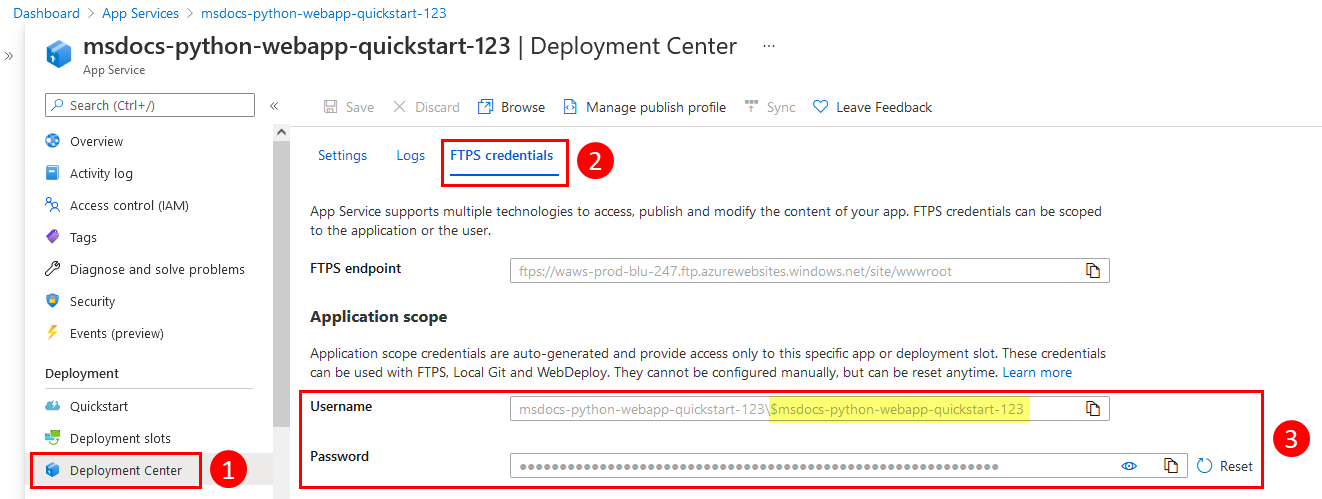Screen dimensions: 1322x499
Task: Click the Browse external-link icon
Action: (486, 107)
